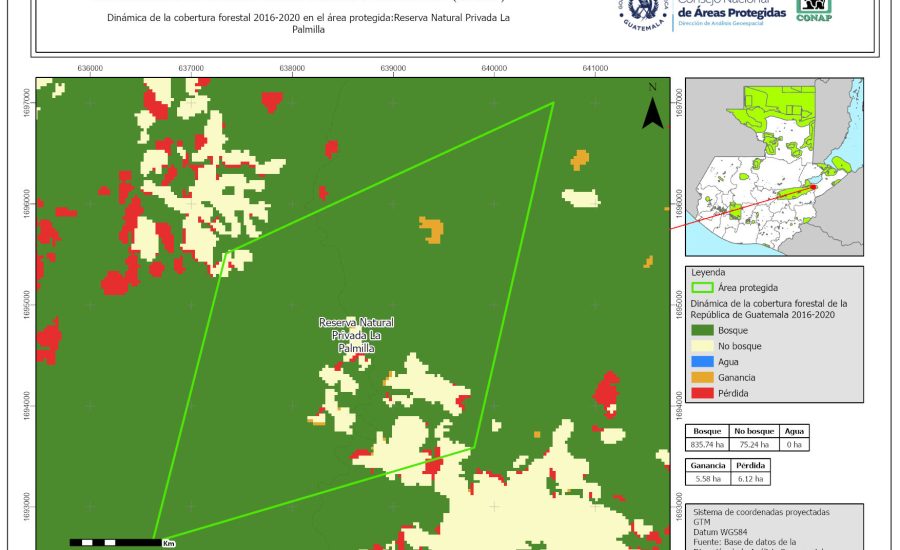Click the Reserva Natural Privada La Palmilla map label
Viewport: 900px width, 550px height.
click(356, 336)
